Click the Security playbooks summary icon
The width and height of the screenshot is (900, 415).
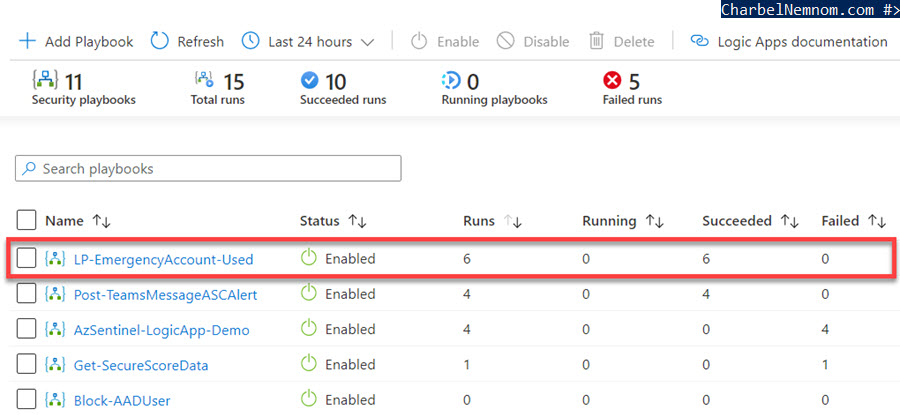pyautogui.click(x=45, y=81)
